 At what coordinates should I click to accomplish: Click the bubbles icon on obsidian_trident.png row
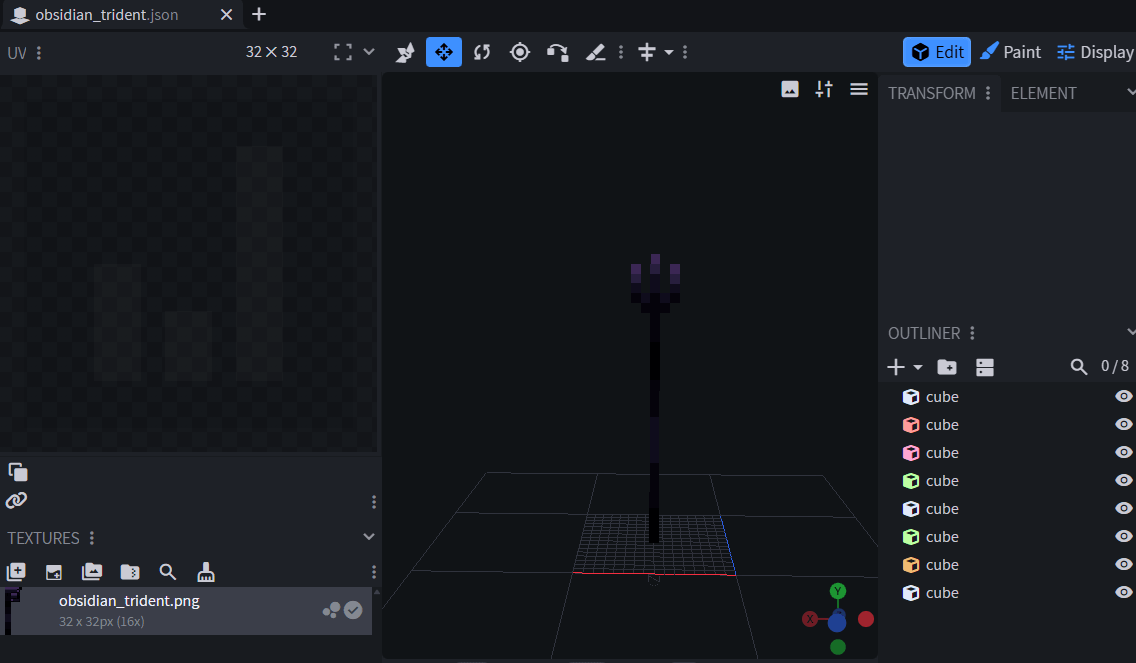pos(331,611)
